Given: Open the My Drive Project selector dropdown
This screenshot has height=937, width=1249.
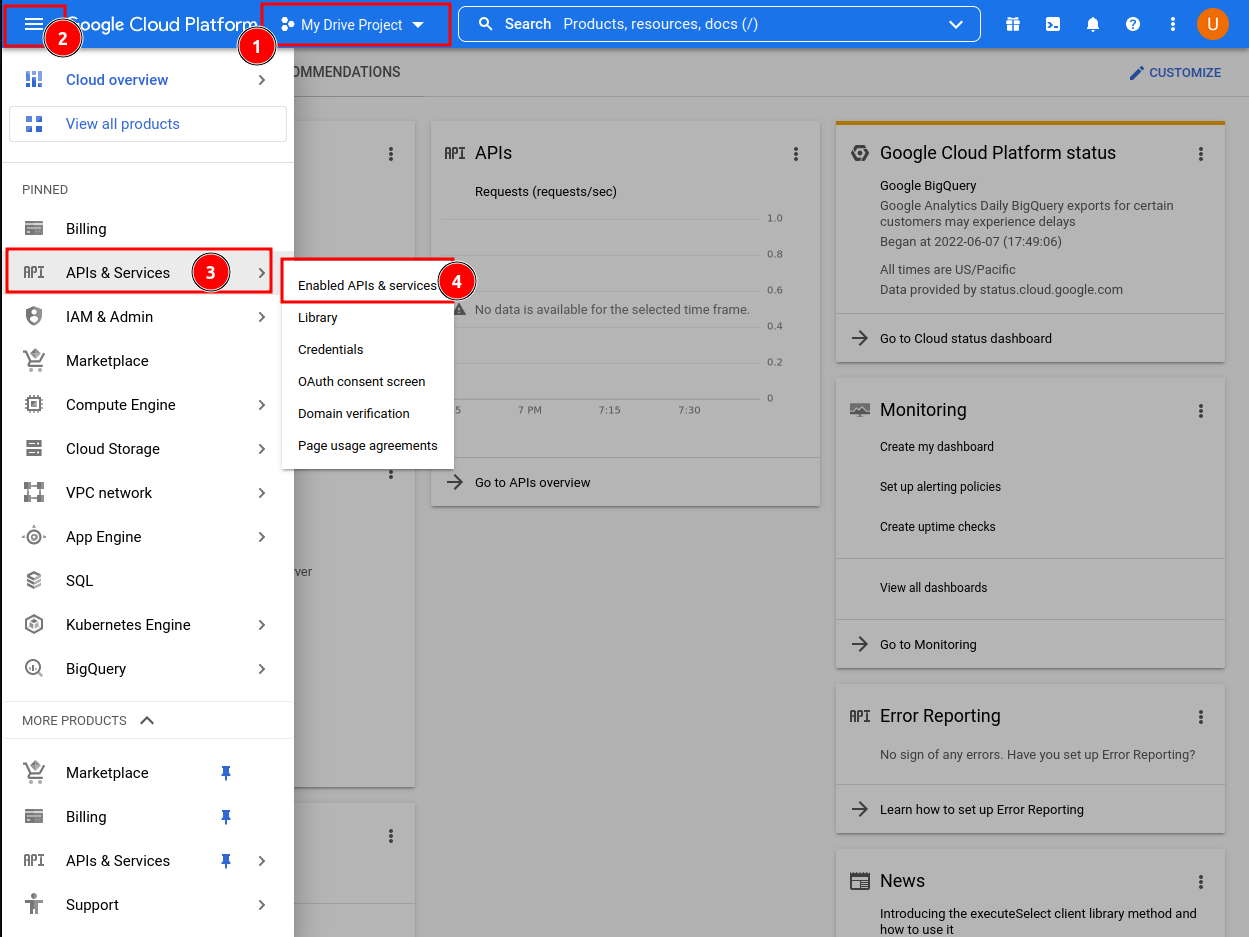Looking at the screenshot, I should point(355,24).
